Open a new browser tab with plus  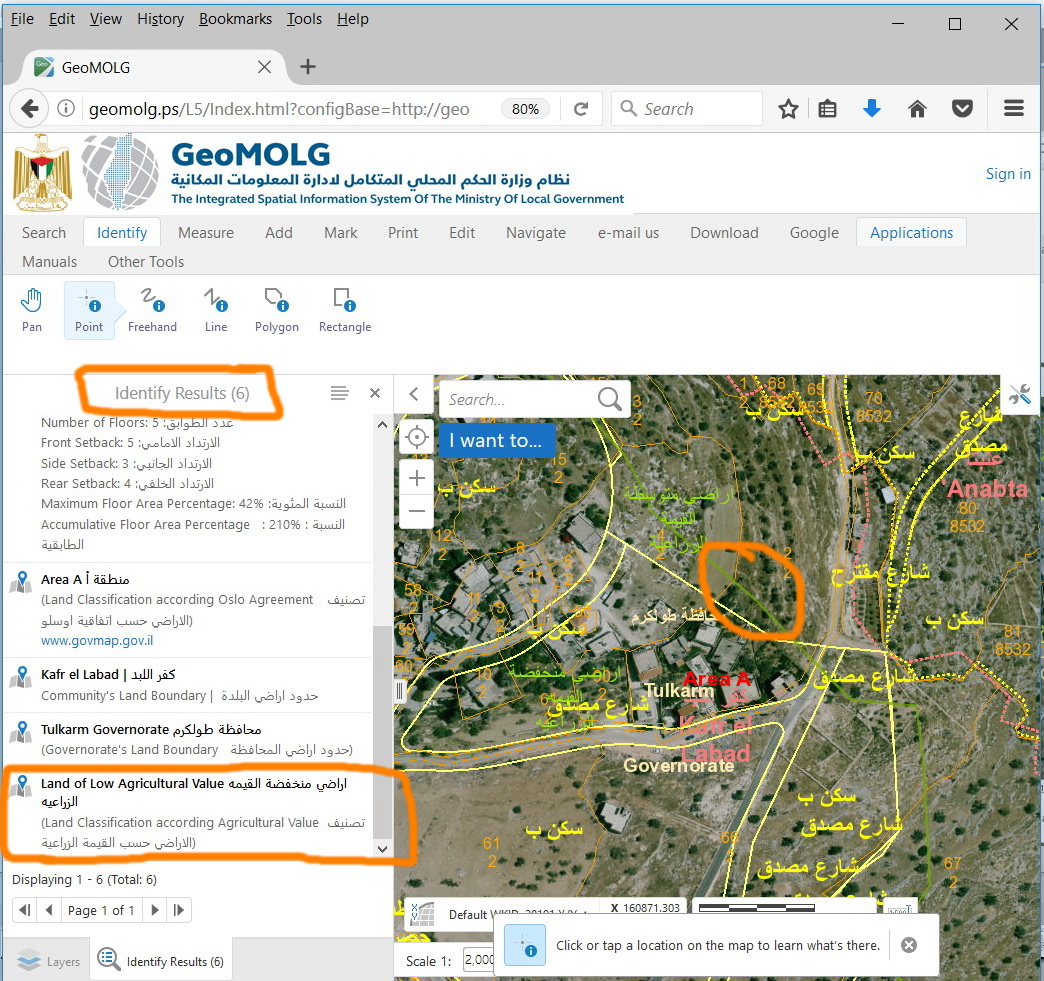308,67
